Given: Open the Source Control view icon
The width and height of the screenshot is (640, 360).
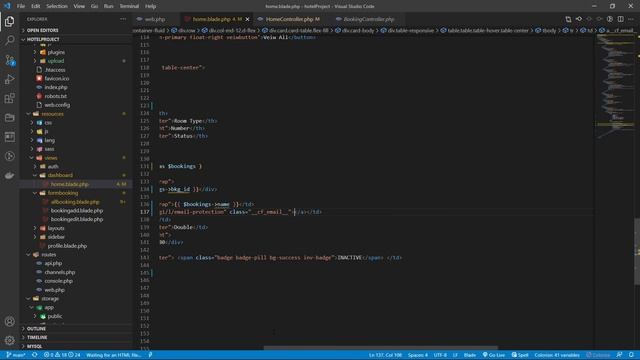Looking at the screenshot, I should [x=9, y=60].
